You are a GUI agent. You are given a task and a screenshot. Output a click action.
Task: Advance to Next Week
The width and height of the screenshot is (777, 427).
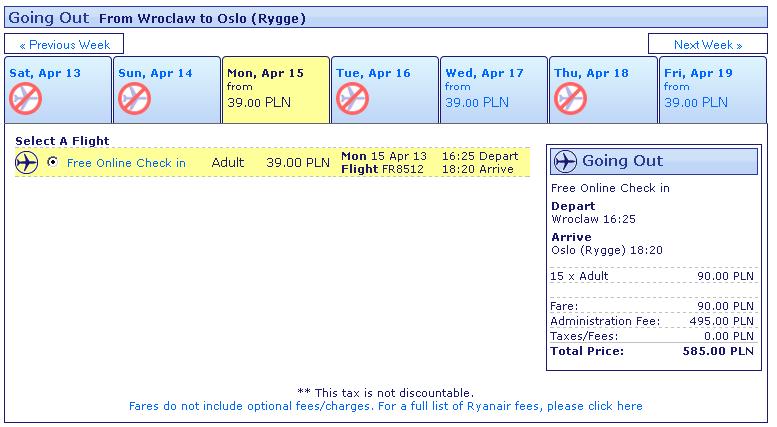pos(708,45)
